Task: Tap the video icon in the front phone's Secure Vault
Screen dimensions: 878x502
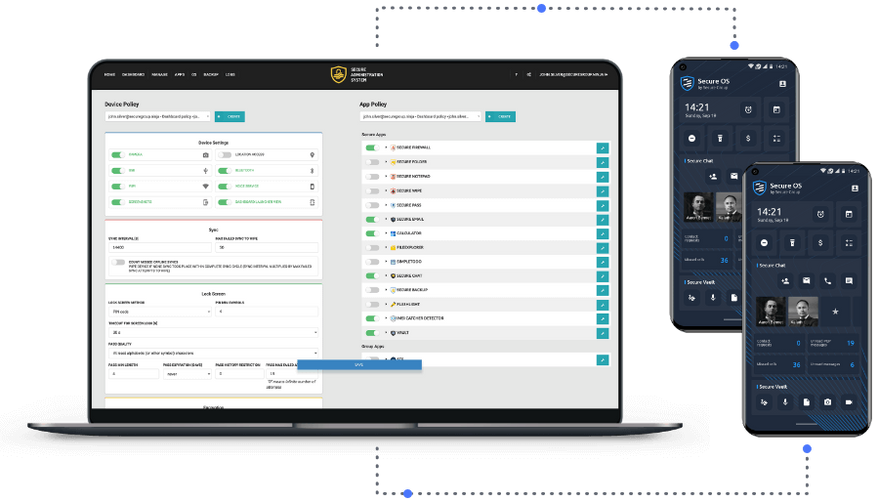Action: (849, 402)
